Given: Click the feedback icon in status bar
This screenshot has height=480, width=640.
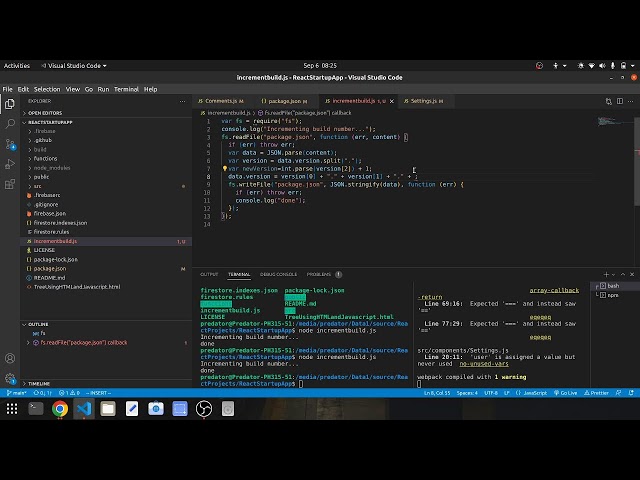Looking at the screenshot, I should point(618,393).
